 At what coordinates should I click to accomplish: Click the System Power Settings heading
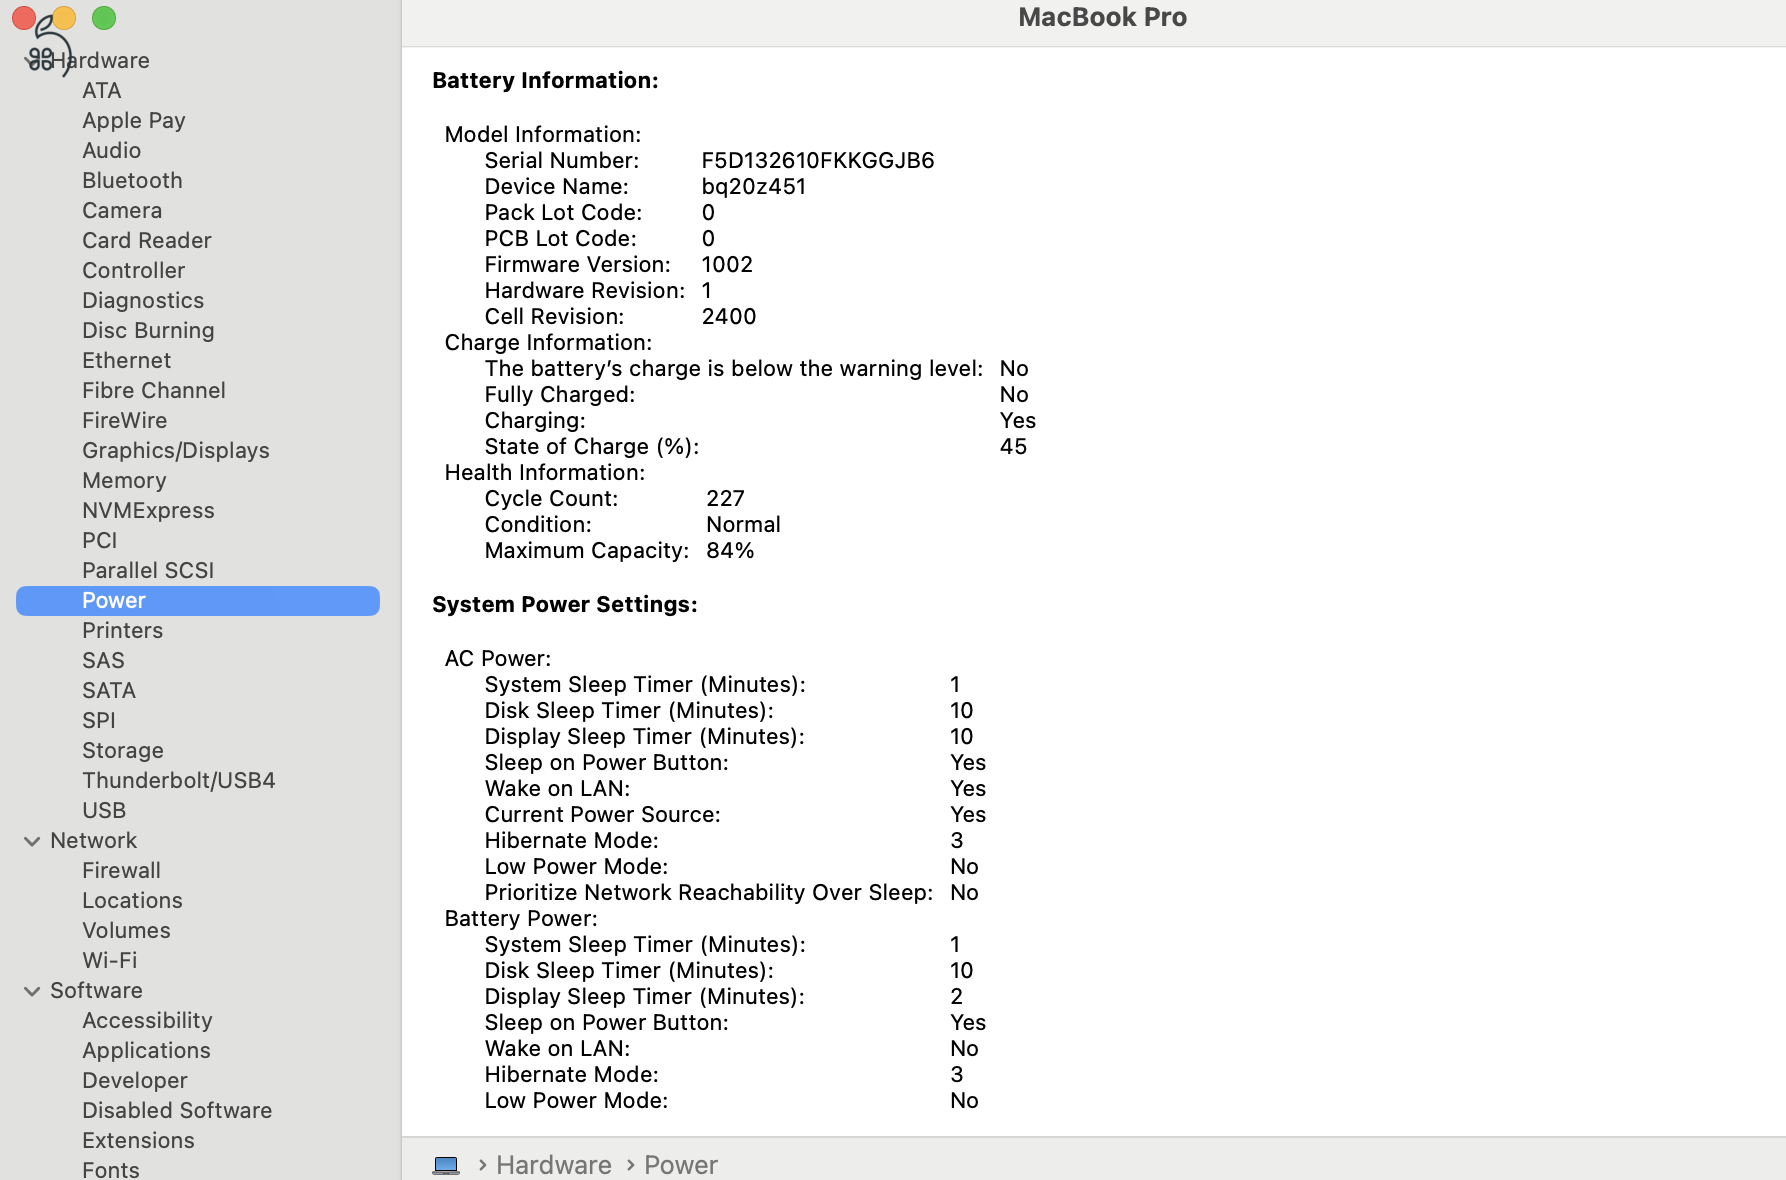point(565,605)
